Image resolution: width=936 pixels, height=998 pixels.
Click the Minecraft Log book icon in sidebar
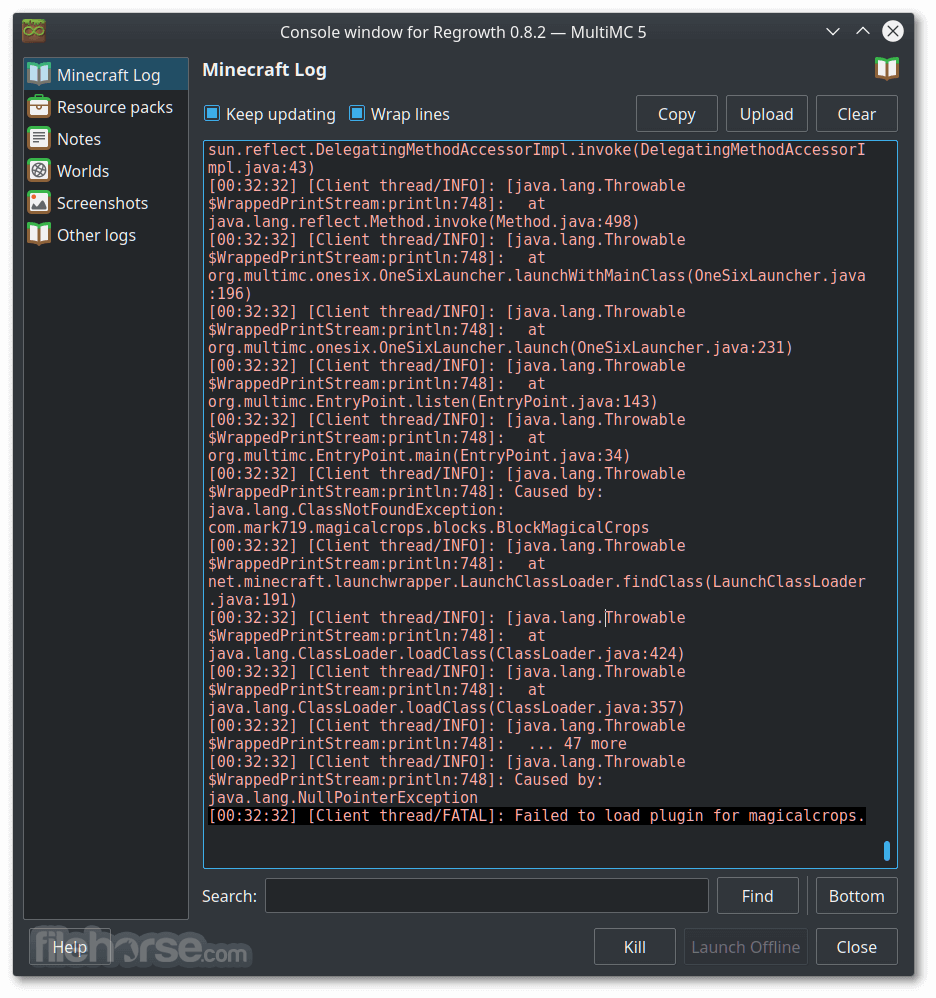pos(39,74)
